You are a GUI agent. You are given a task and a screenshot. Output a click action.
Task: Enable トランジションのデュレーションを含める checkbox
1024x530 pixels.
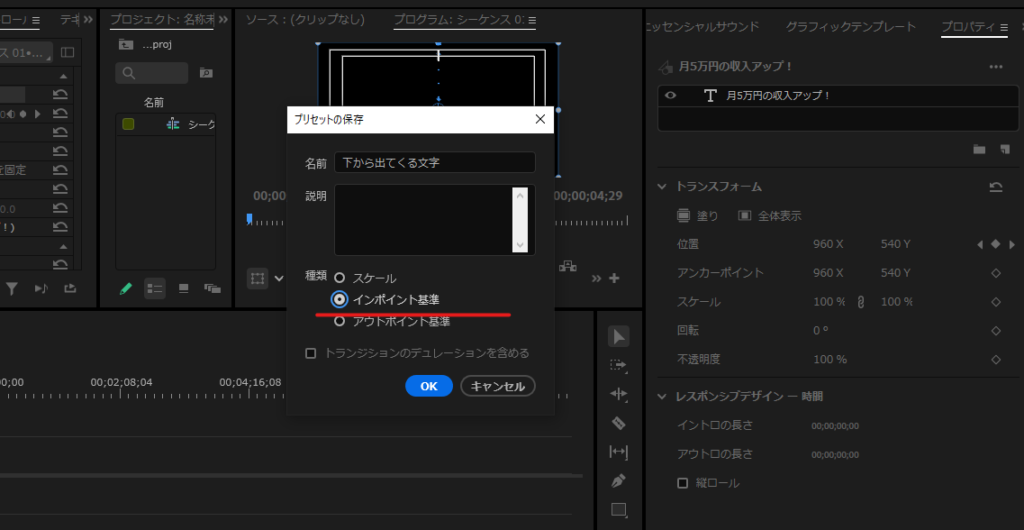click(310, 353)
